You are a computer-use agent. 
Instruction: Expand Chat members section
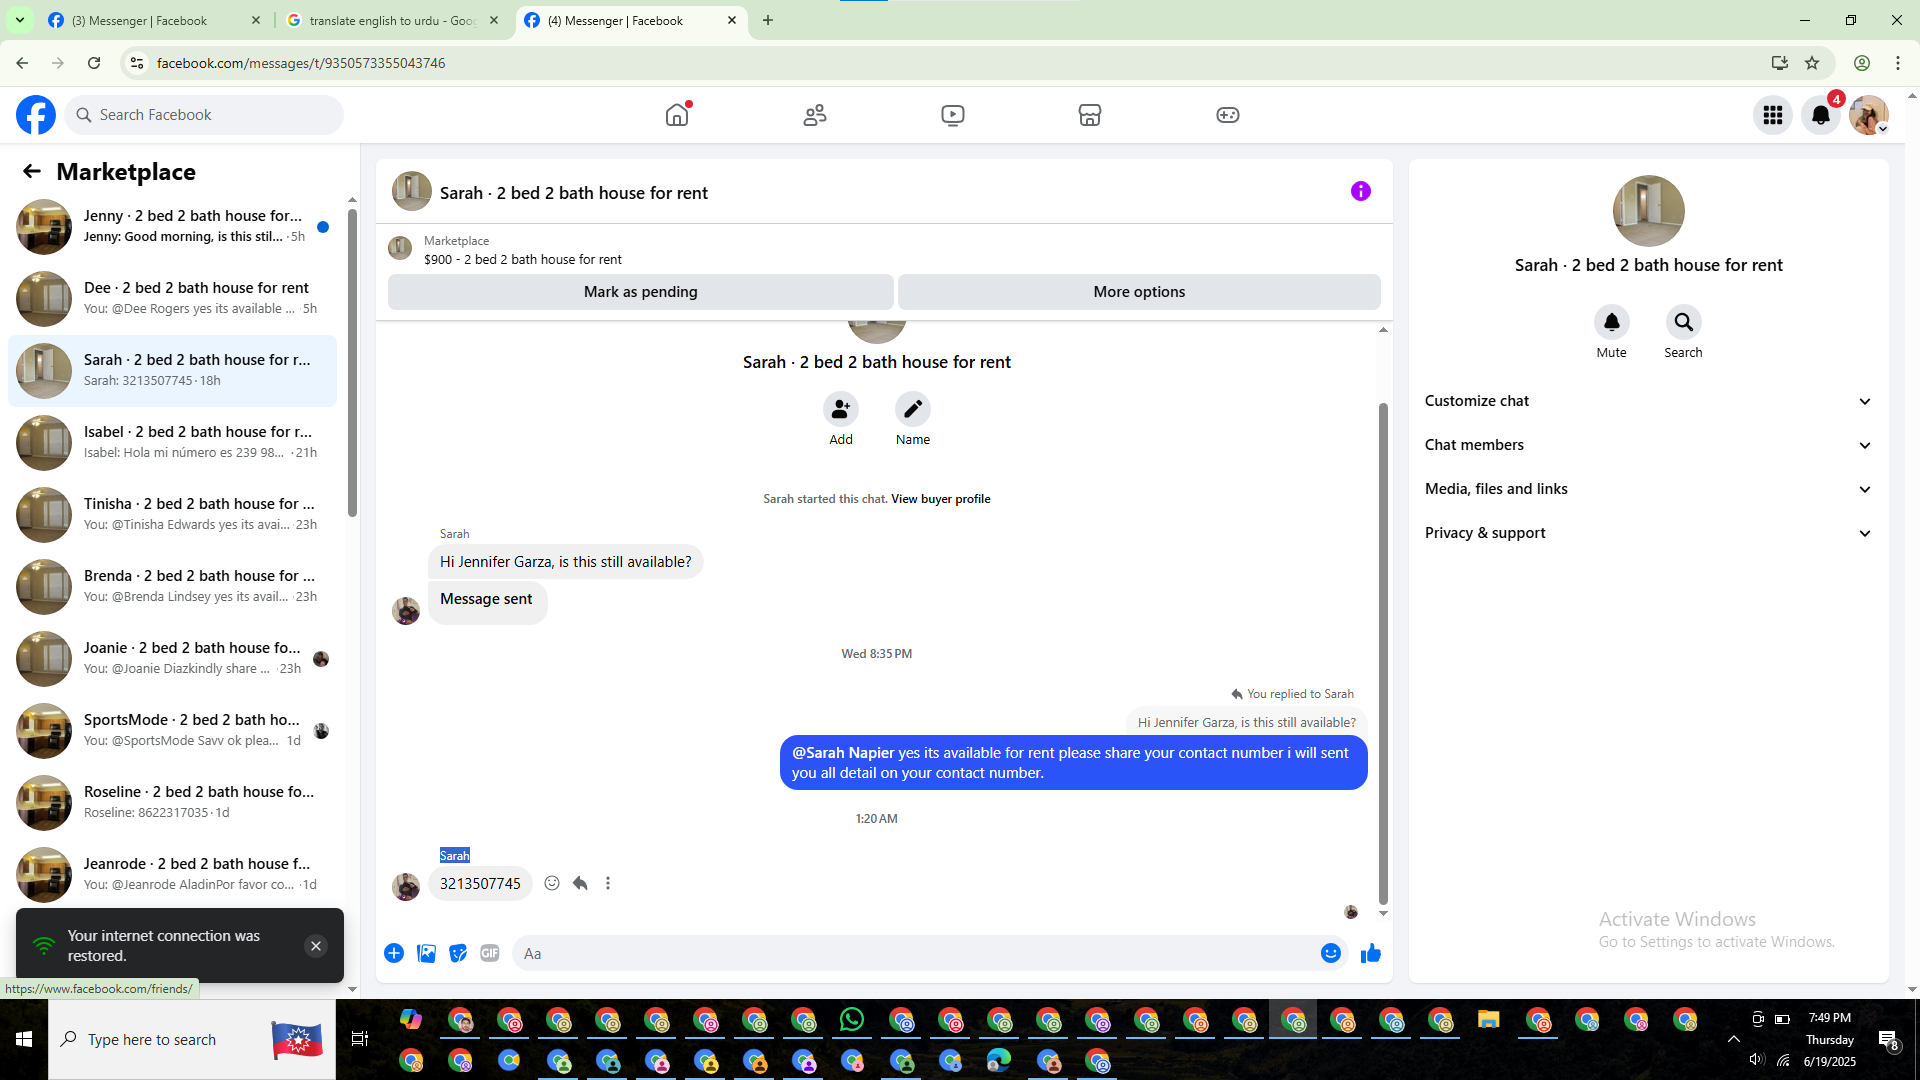(1648, 445)
